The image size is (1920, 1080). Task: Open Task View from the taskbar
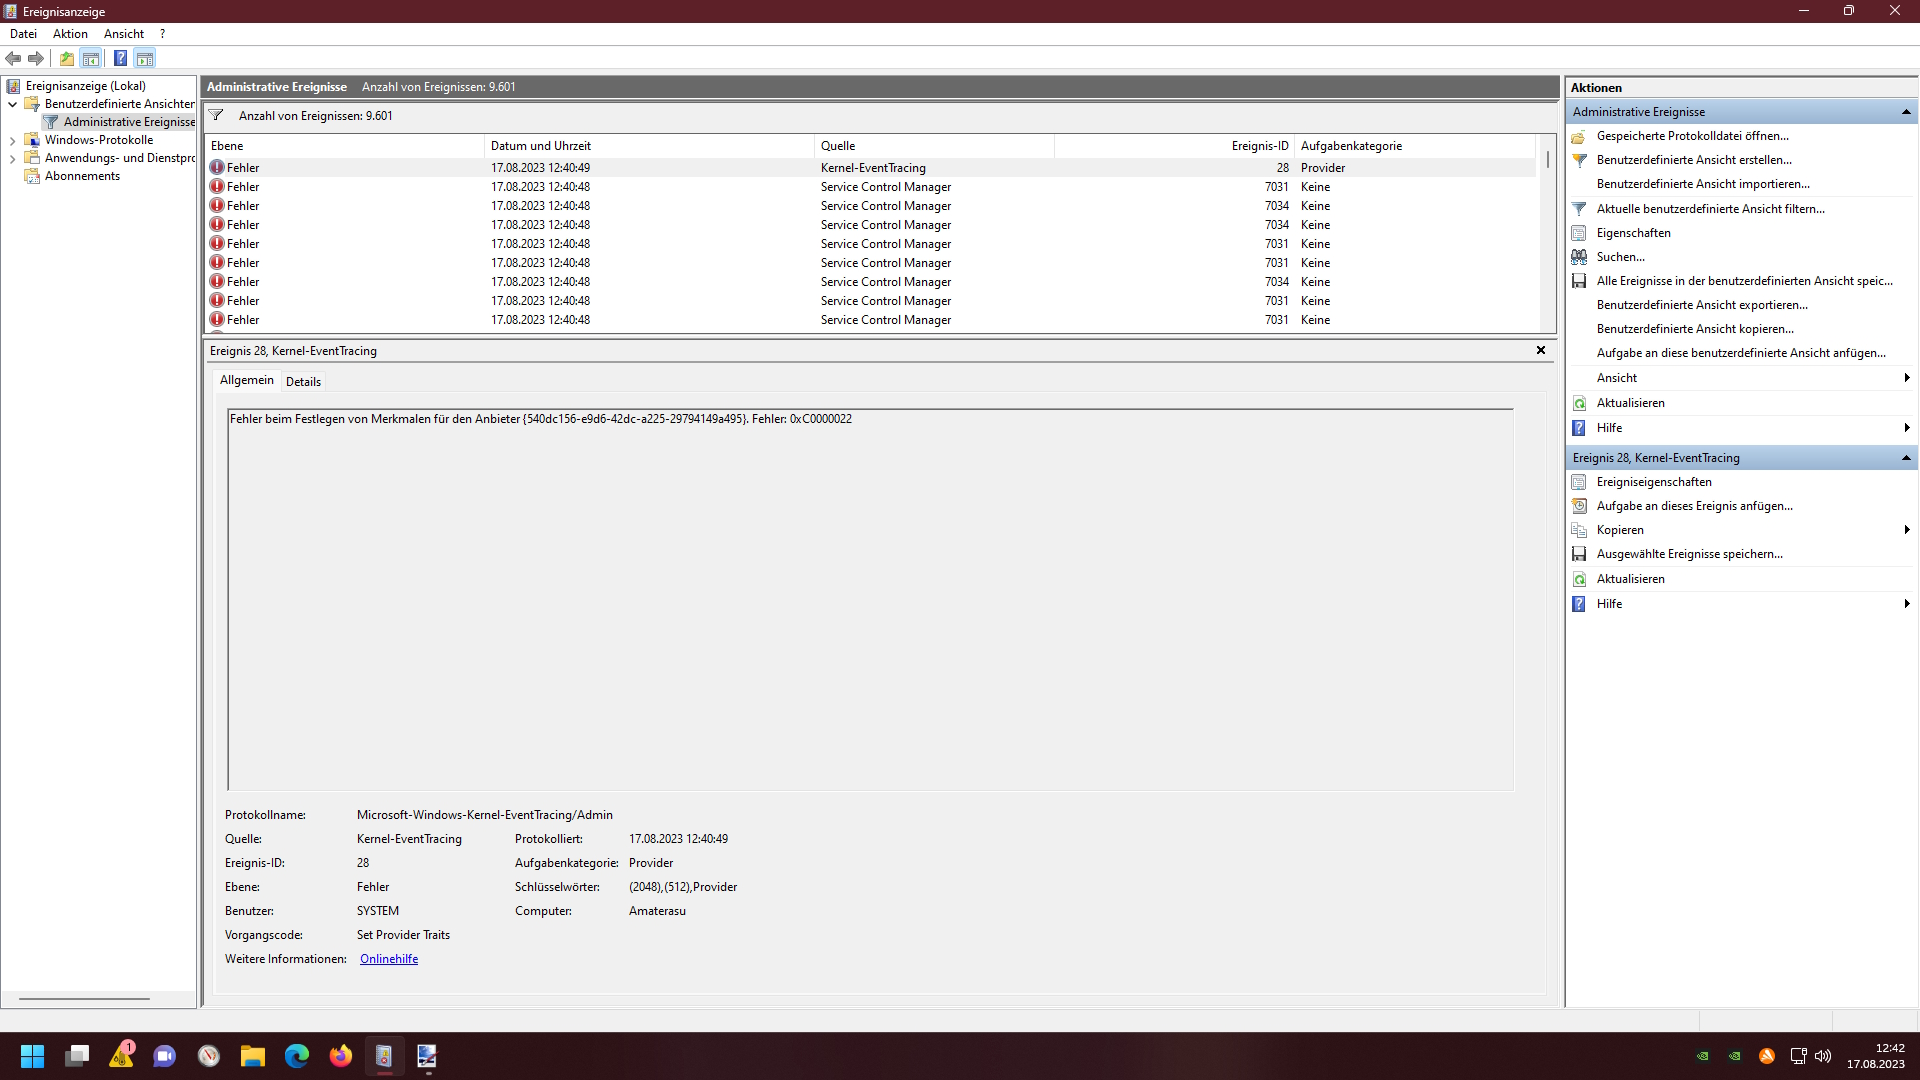click(x=77, y=1056)
